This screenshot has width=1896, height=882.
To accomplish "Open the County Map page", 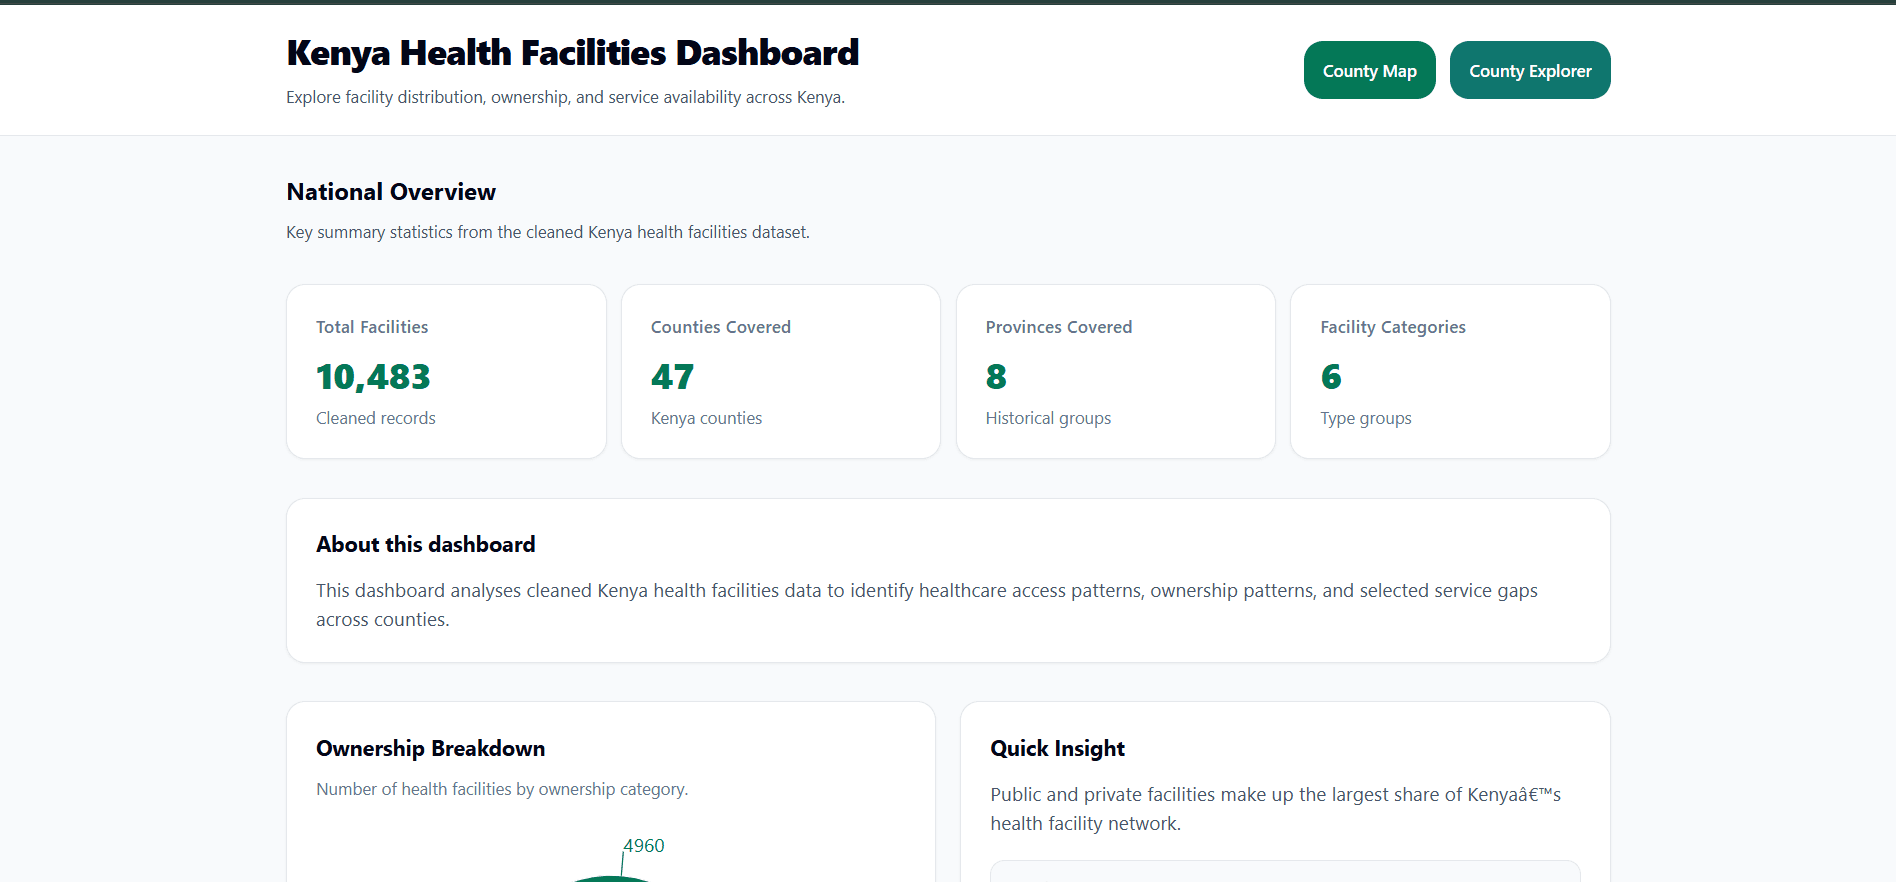I will [x=1369, y=70].
